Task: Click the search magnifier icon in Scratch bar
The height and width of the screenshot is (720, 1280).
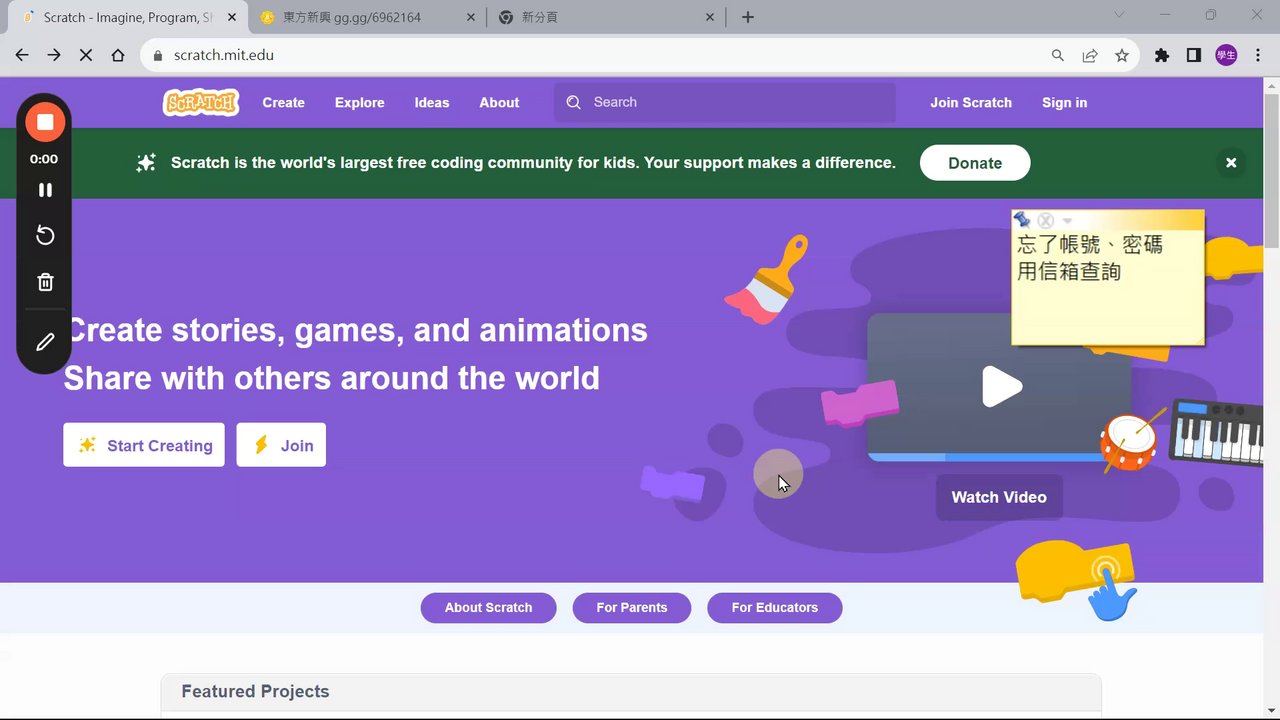Action: click(573, 102)
